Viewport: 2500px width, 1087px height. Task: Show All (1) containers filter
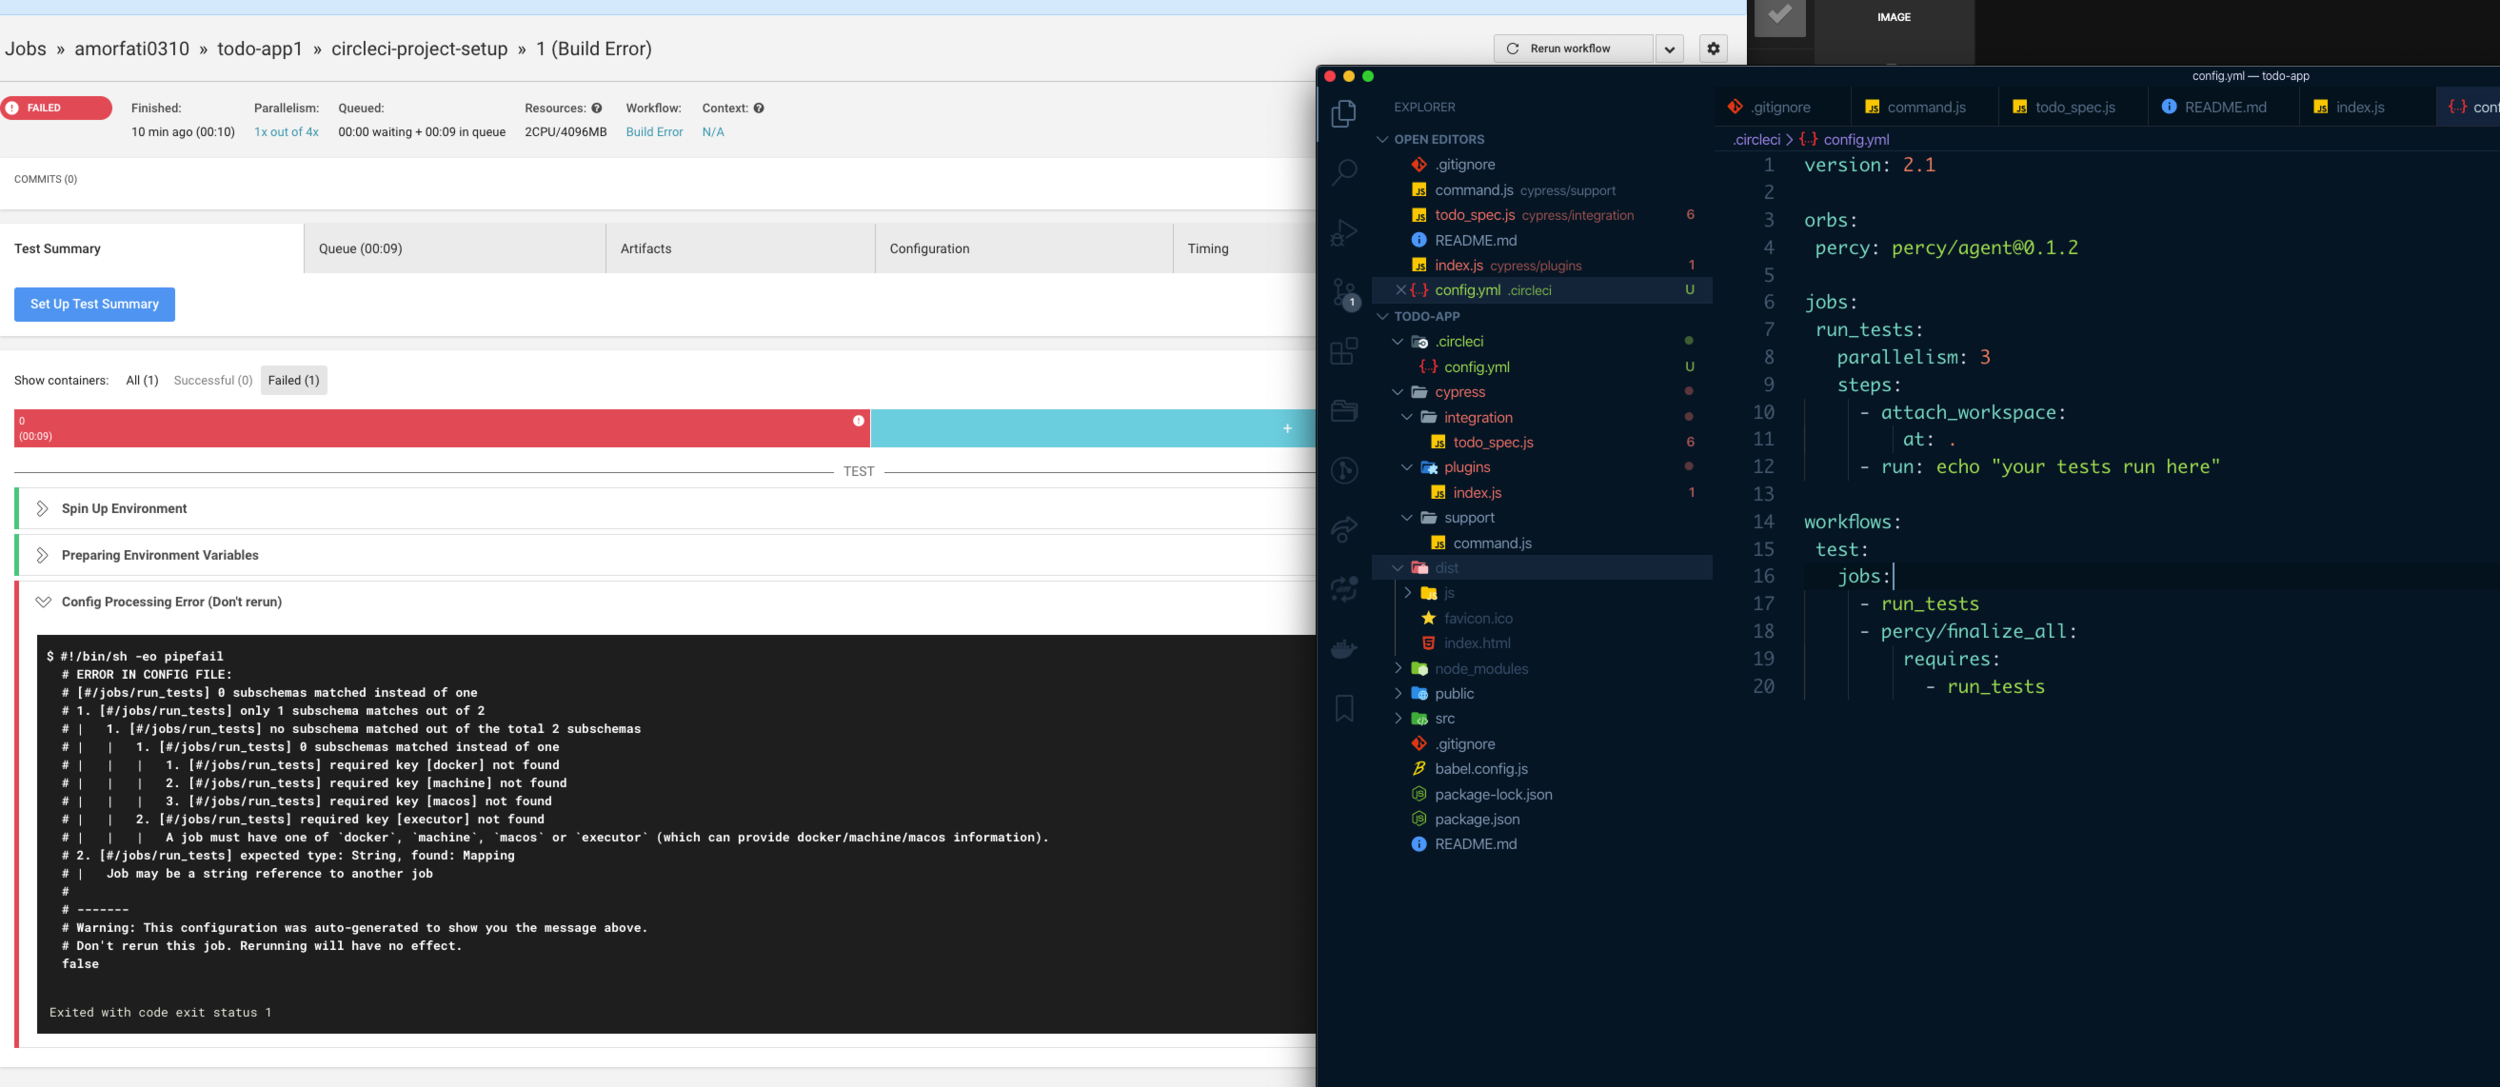click(x=142, y=380)
